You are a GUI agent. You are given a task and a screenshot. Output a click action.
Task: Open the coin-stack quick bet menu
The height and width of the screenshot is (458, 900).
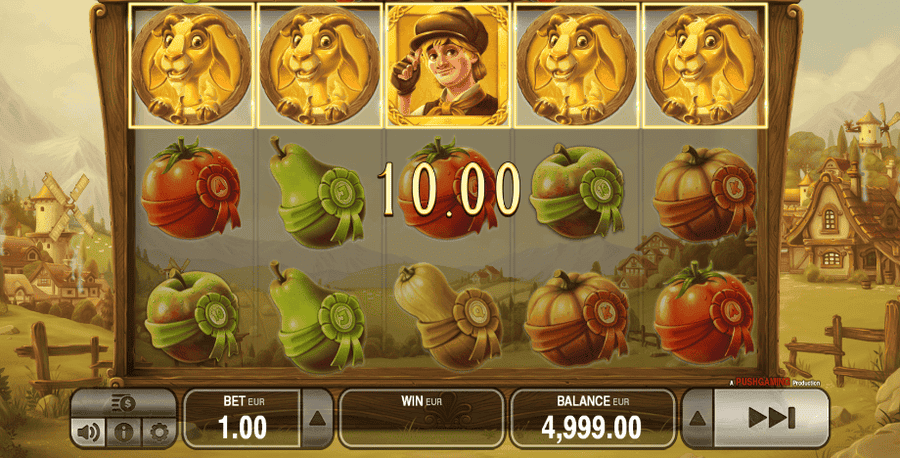(123, 404)
